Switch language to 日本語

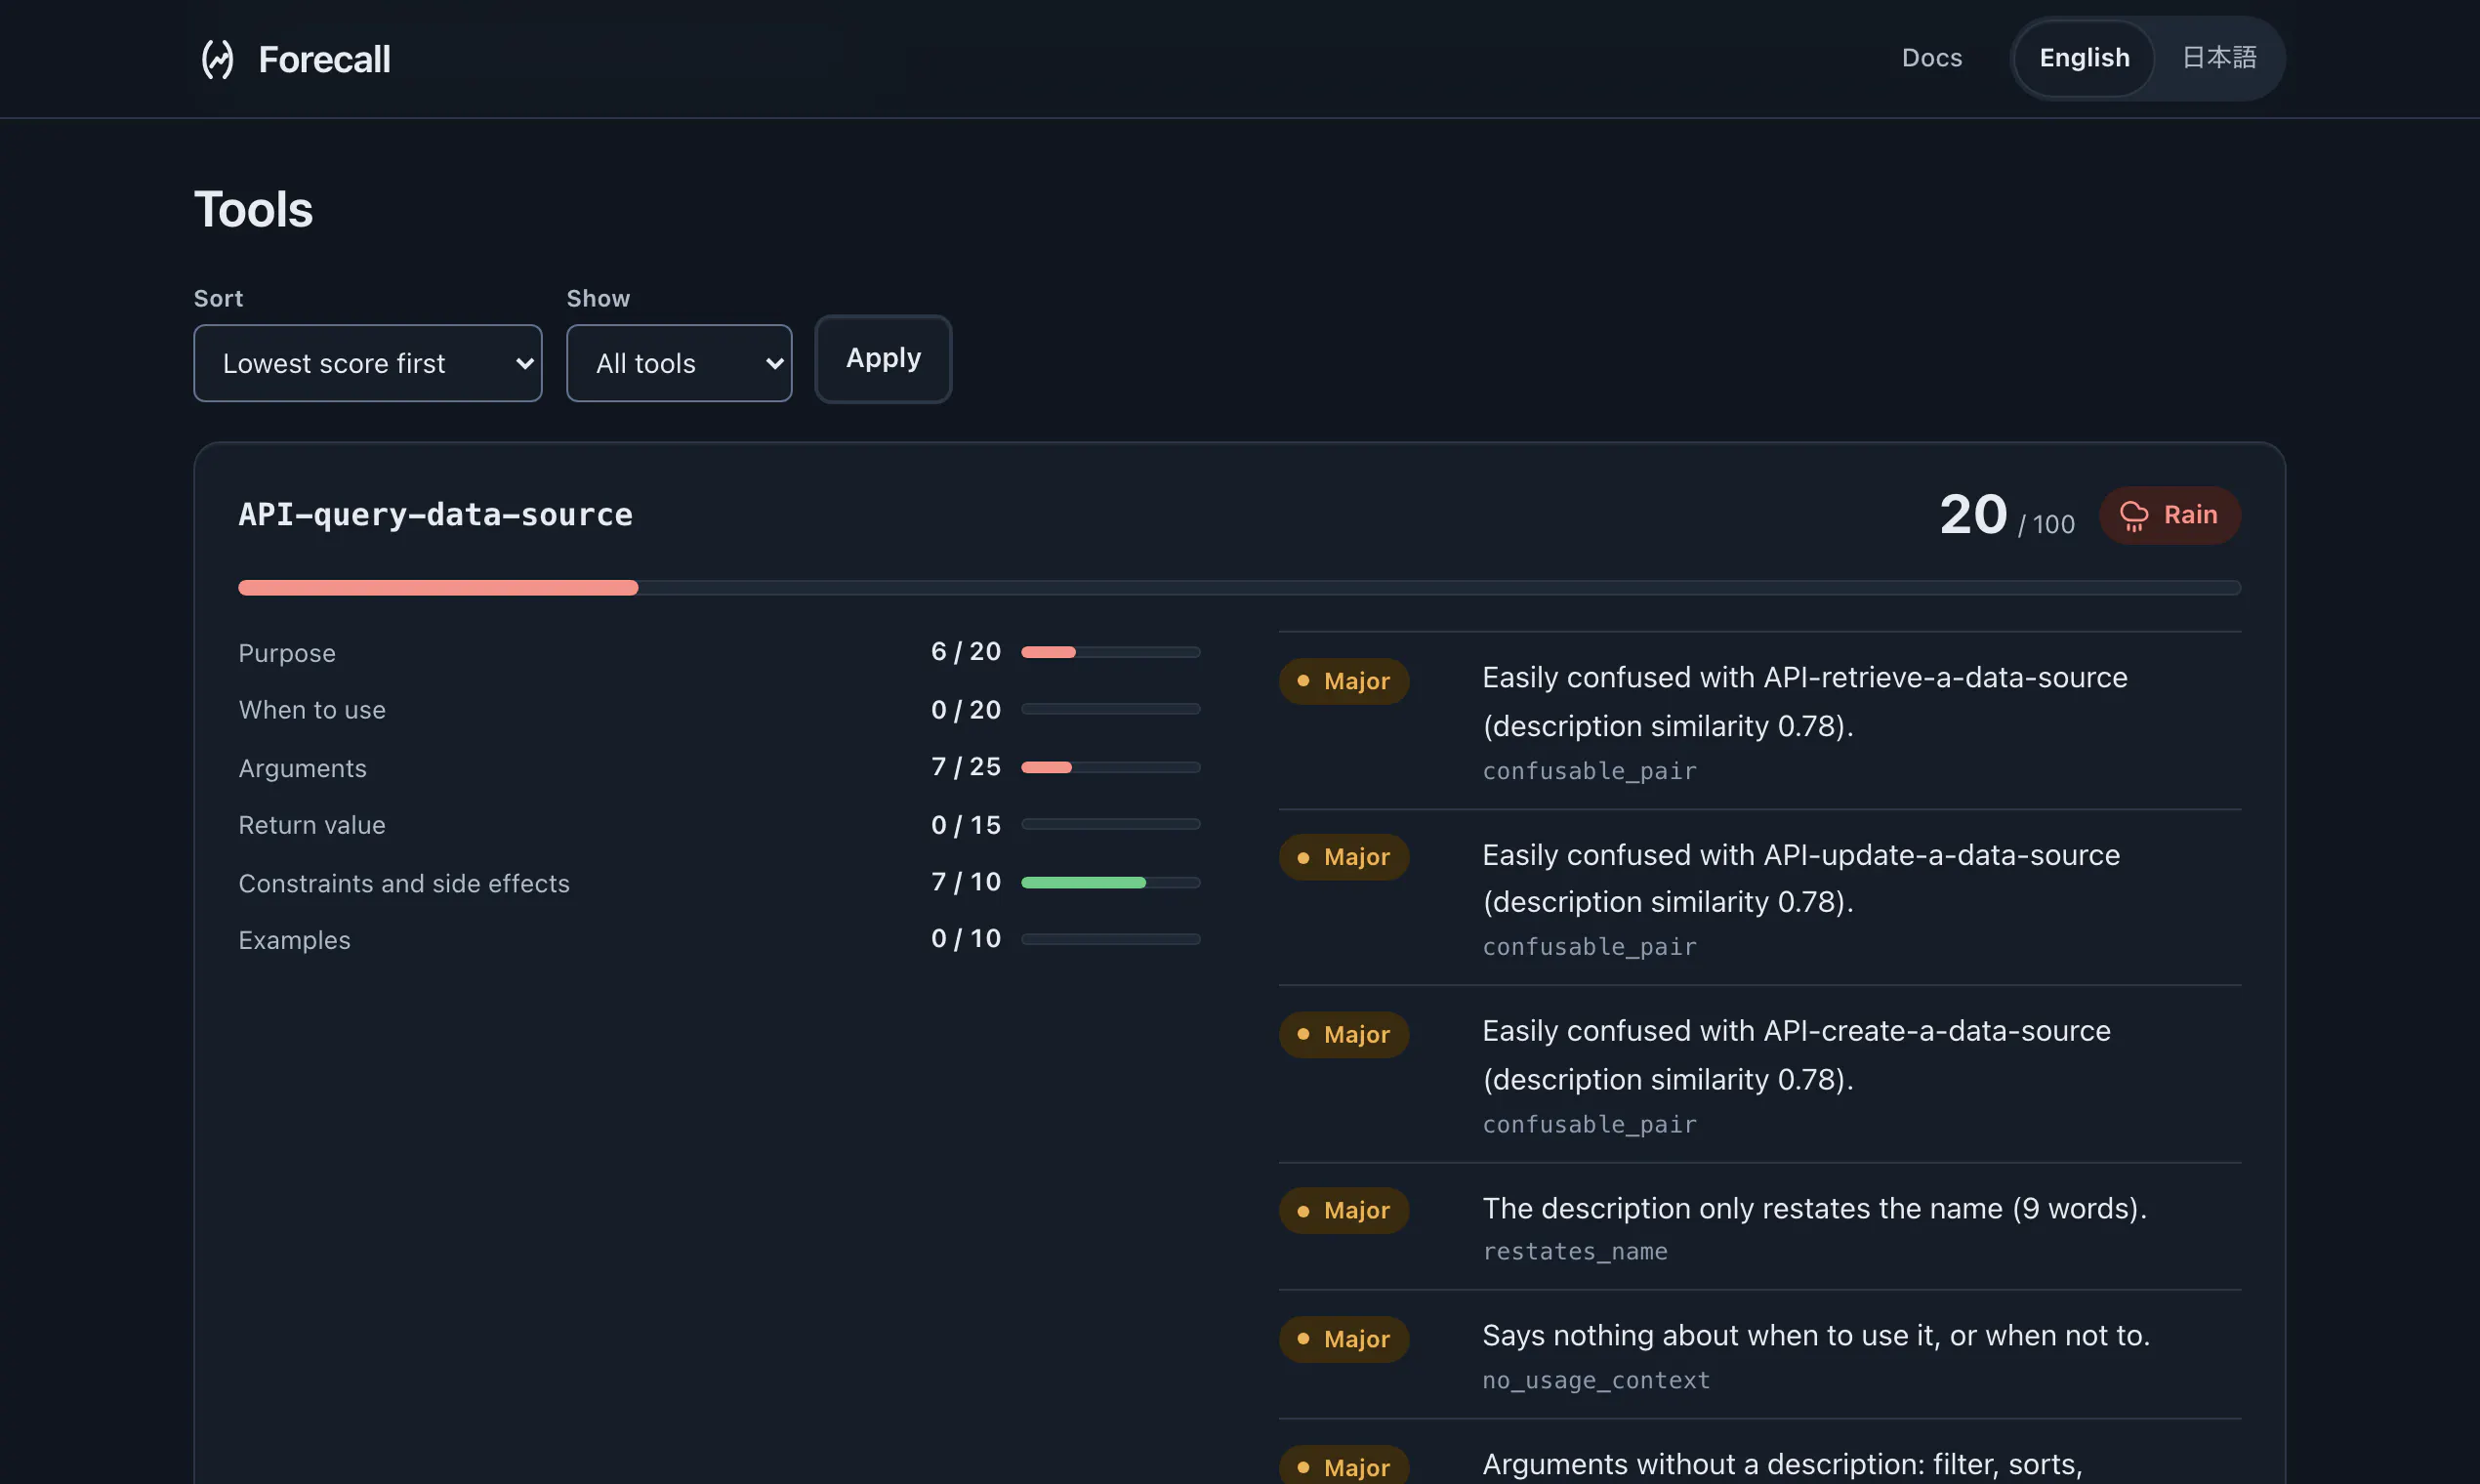pyautogui.click(x=2218, y=58)
